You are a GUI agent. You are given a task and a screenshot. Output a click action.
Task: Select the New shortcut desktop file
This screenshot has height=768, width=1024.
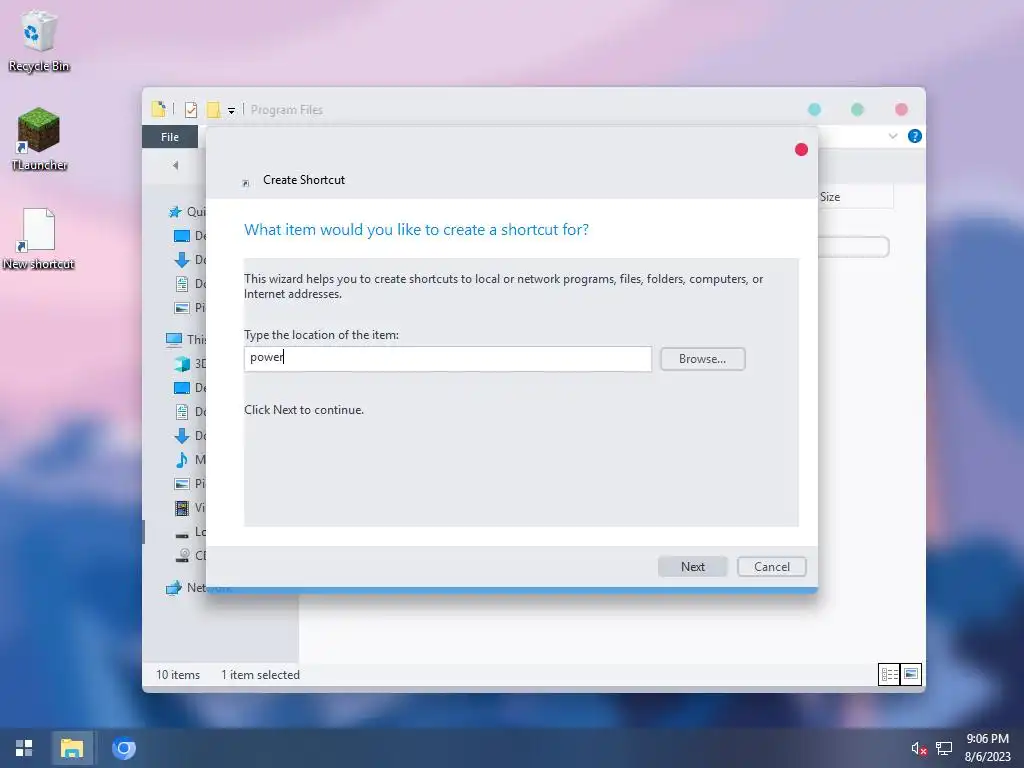[39, 238]
